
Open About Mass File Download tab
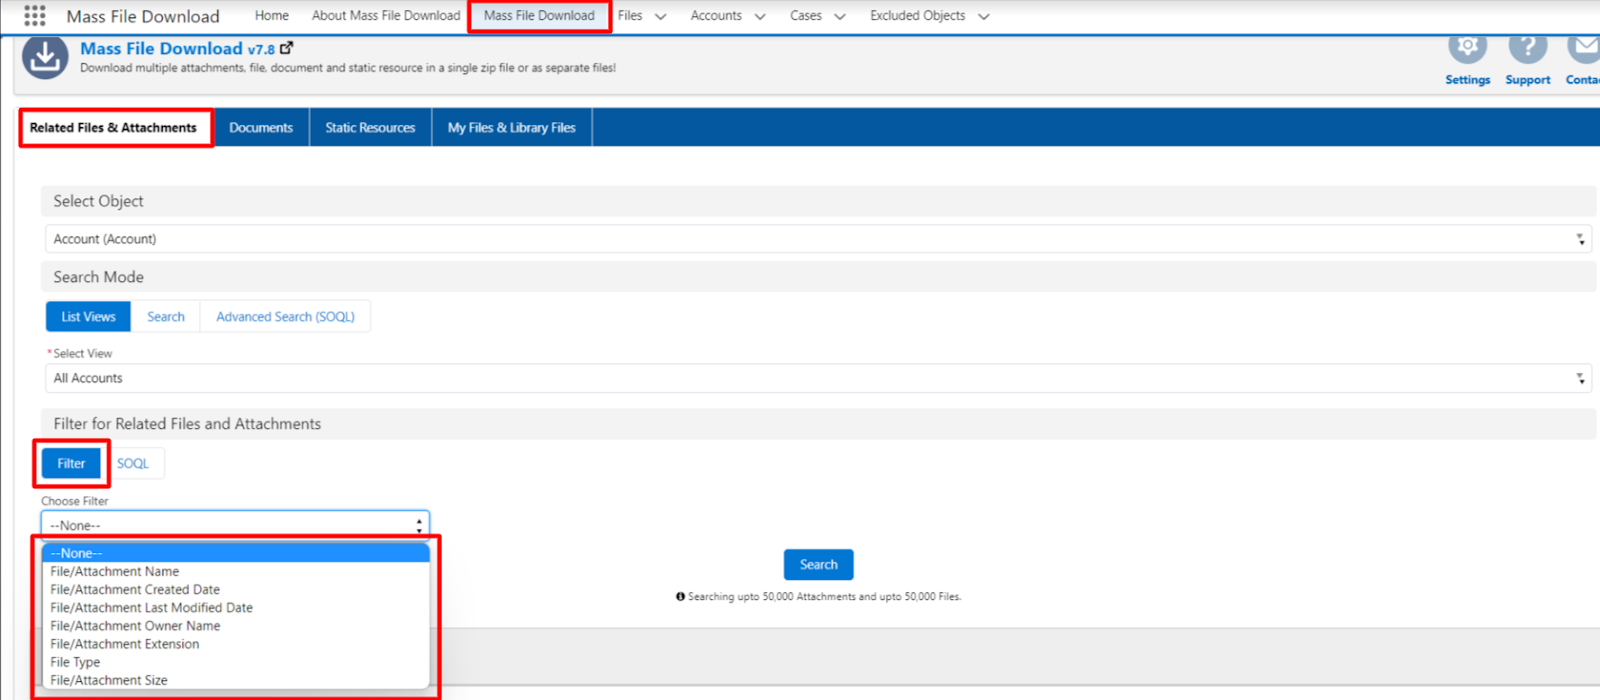click(386, 16)
